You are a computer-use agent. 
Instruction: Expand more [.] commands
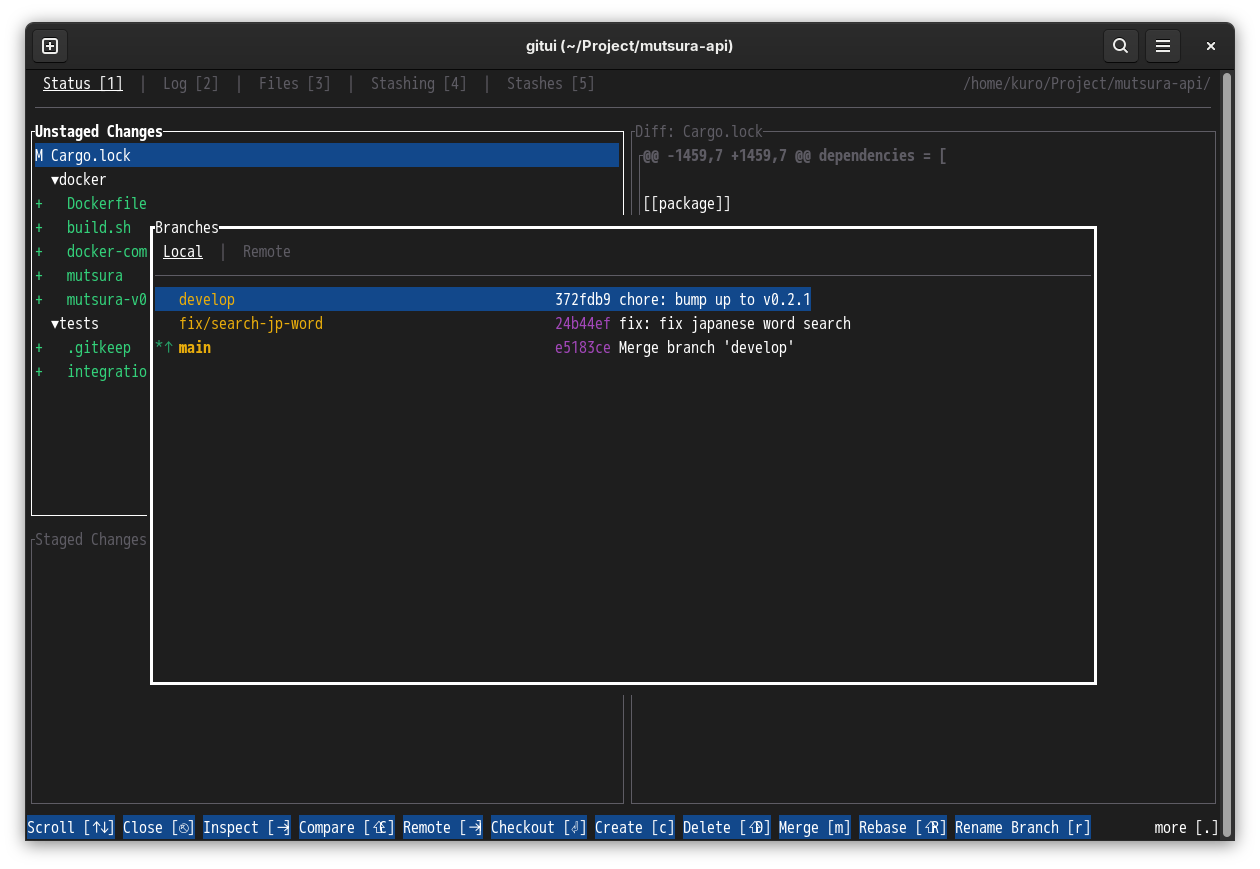pyautogui.click(x=1187, y=828)
